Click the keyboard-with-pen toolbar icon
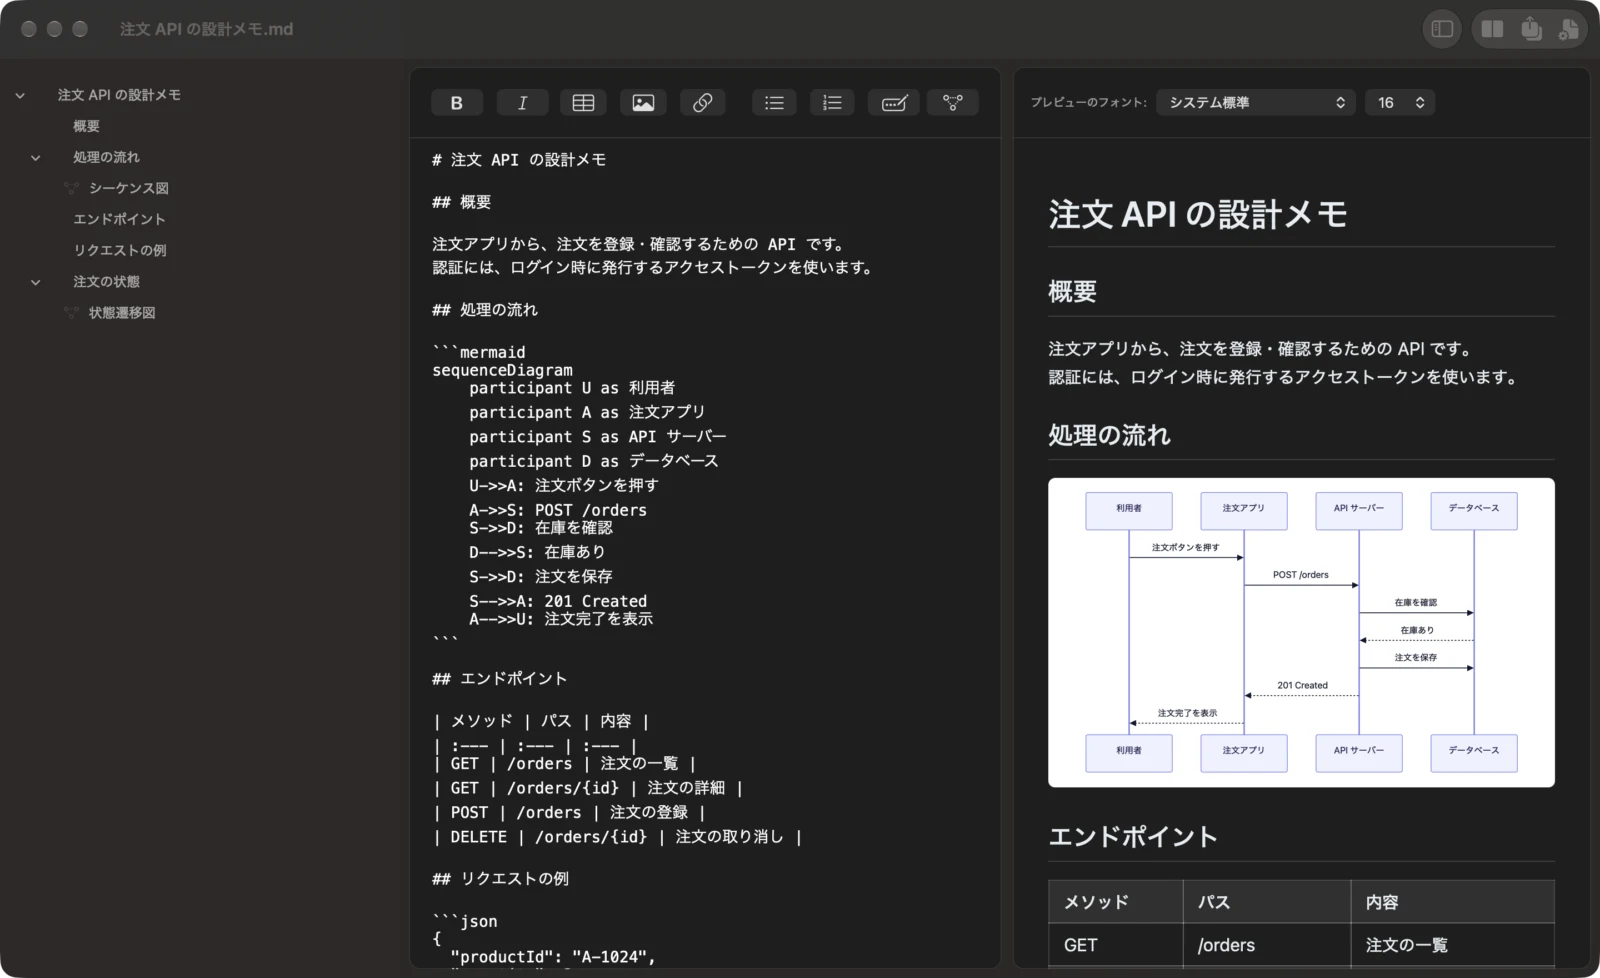1600x978 pixels. (x=894, y=103)
